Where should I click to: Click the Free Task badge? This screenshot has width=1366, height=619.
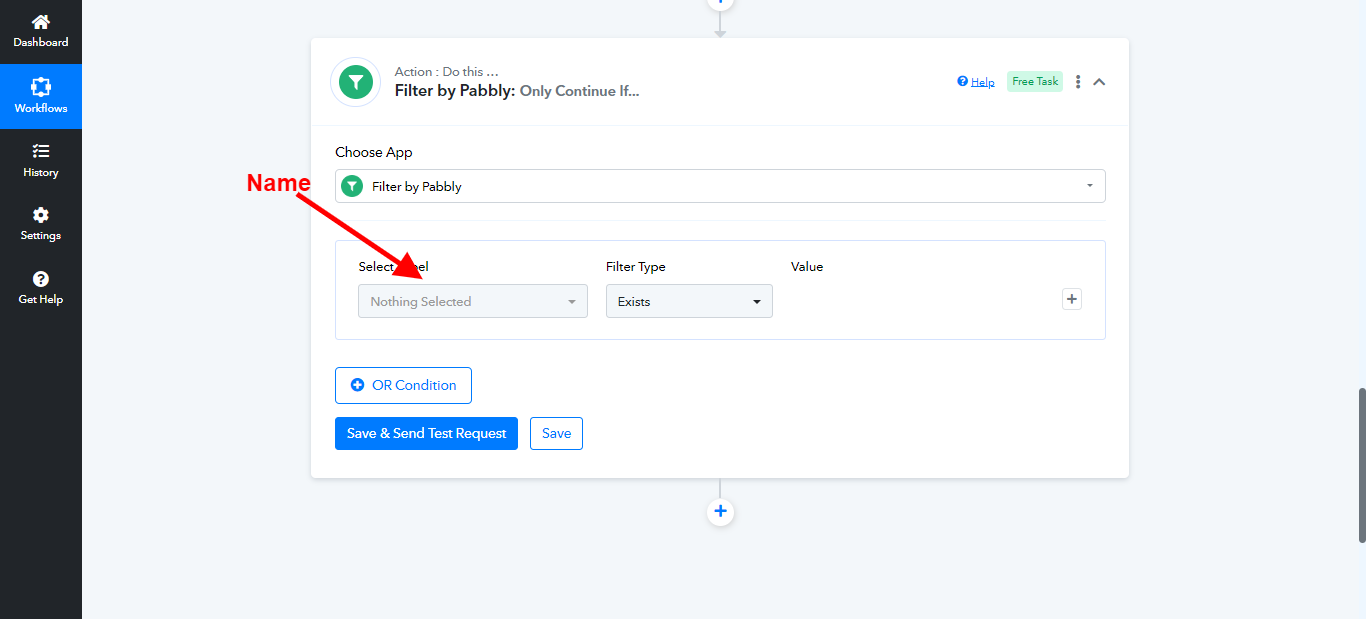[x=1034, y=82]
